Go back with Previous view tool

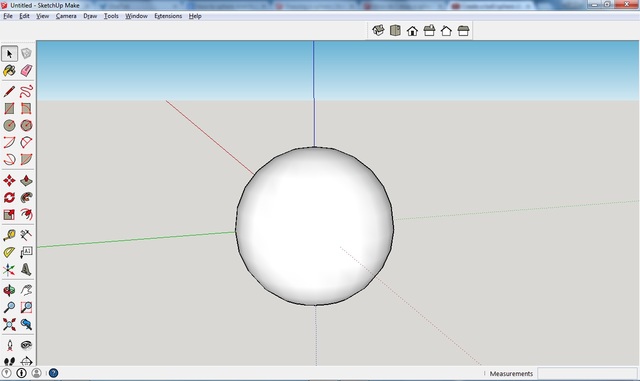26,324
